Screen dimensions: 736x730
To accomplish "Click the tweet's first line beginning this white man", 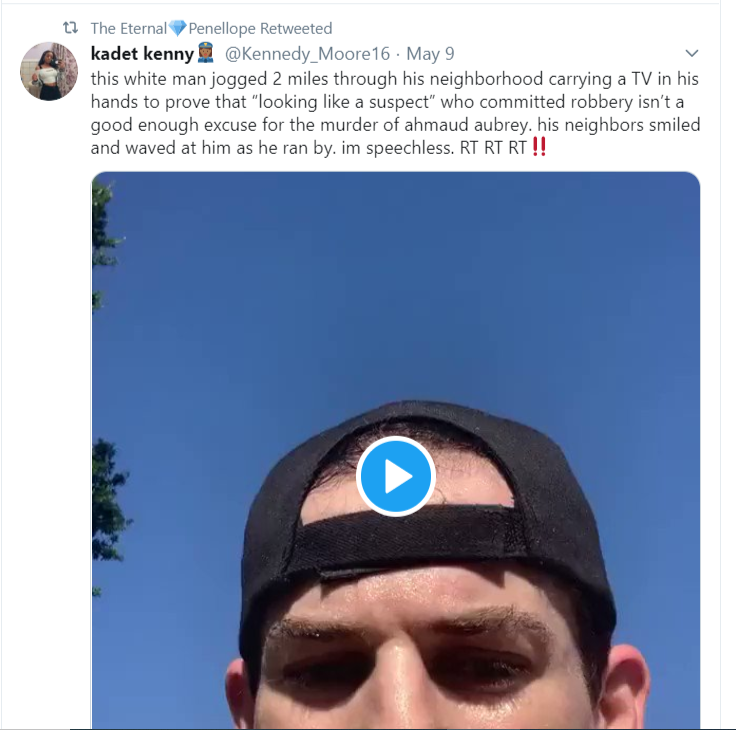I will (x=395, y=79).
